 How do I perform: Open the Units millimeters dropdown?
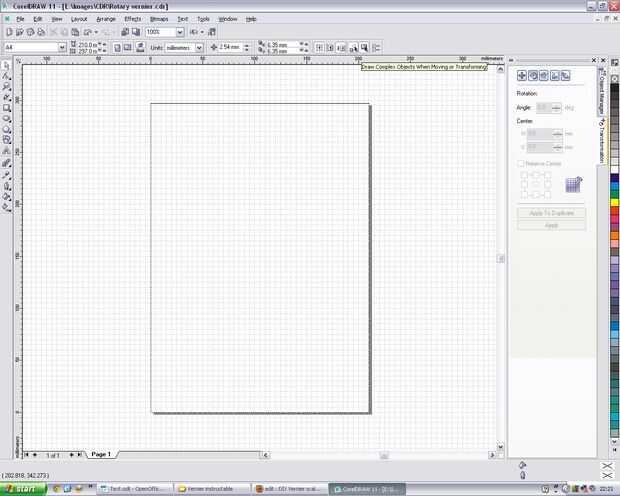(x=199, y=48)
